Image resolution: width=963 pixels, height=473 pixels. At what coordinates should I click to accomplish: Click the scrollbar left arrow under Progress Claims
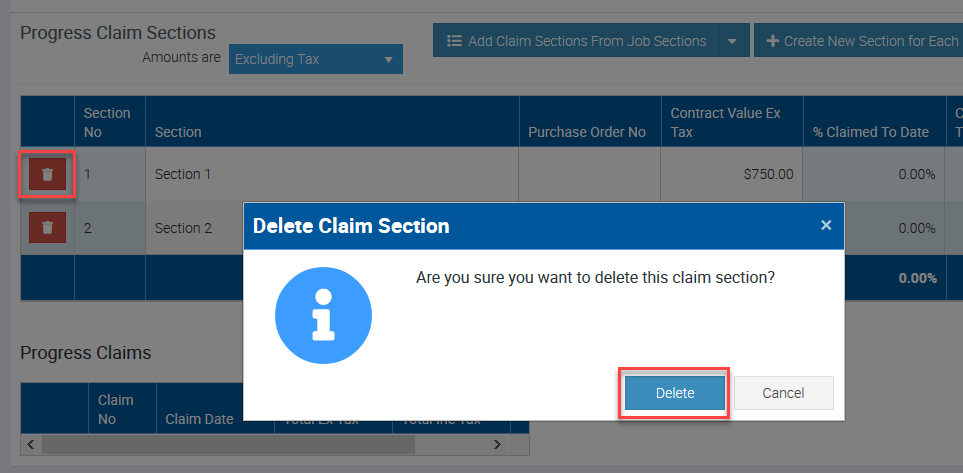click(x=30, y=443)
